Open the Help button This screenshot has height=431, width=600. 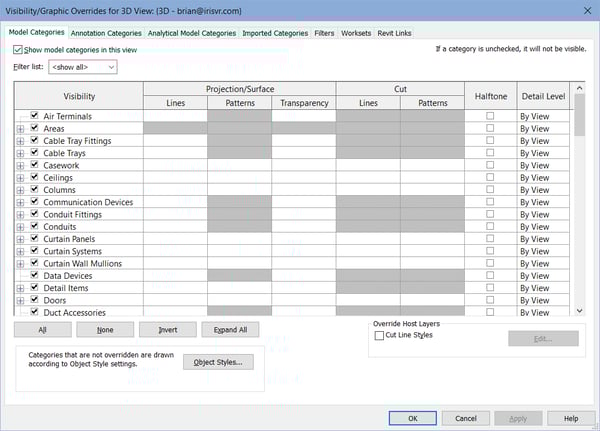(x=571, y=418)
